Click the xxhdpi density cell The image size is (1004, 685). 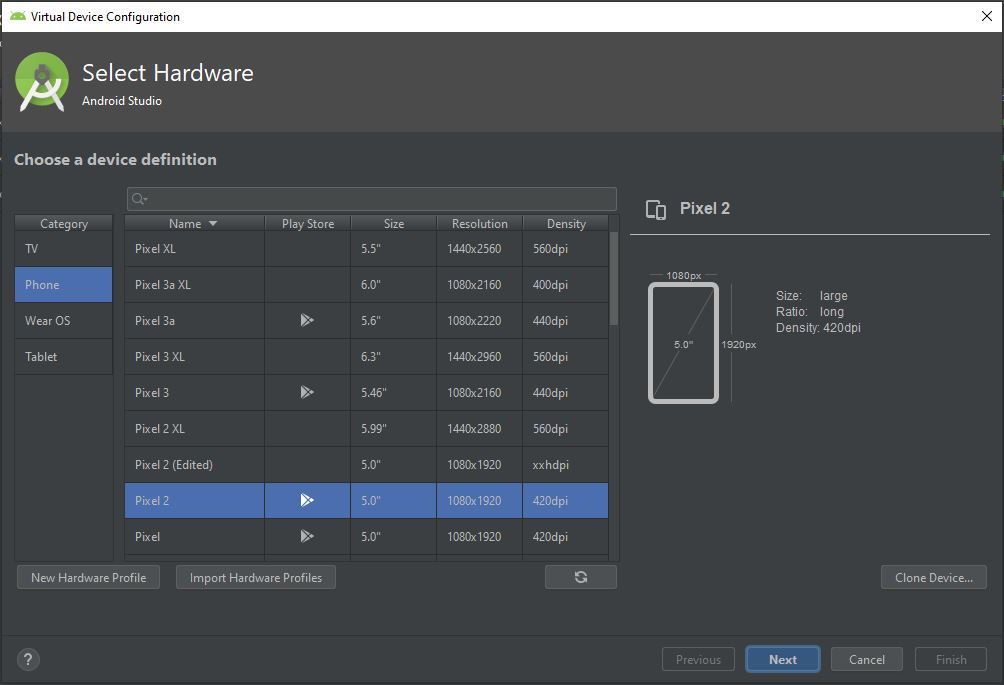click(x=565, y=464)
